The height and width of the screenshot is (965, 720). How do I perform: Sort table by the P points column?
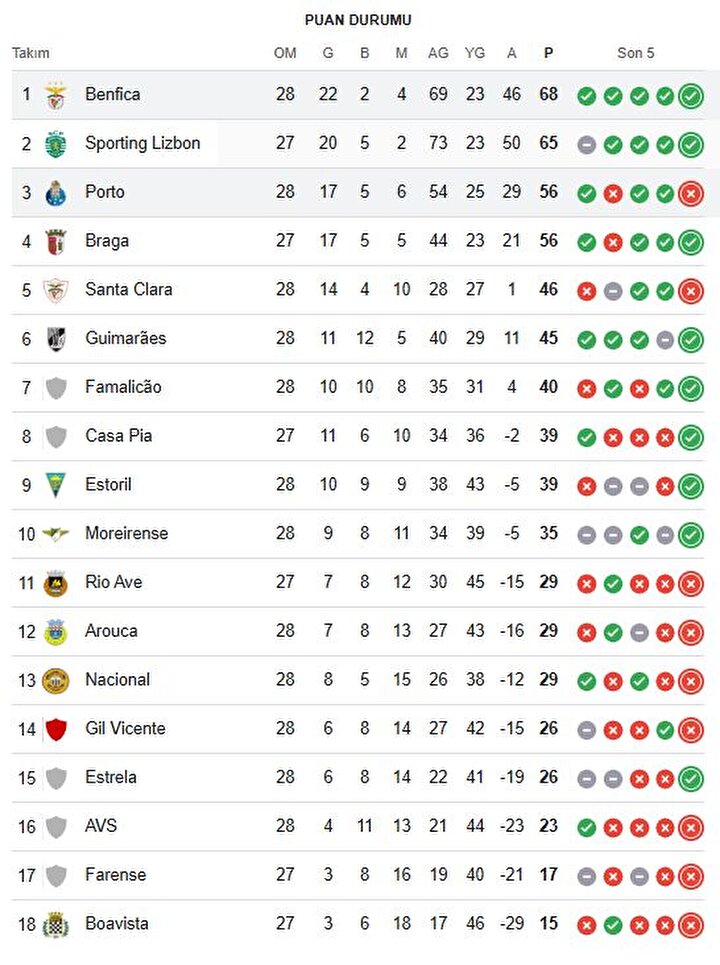click(548, 54)
